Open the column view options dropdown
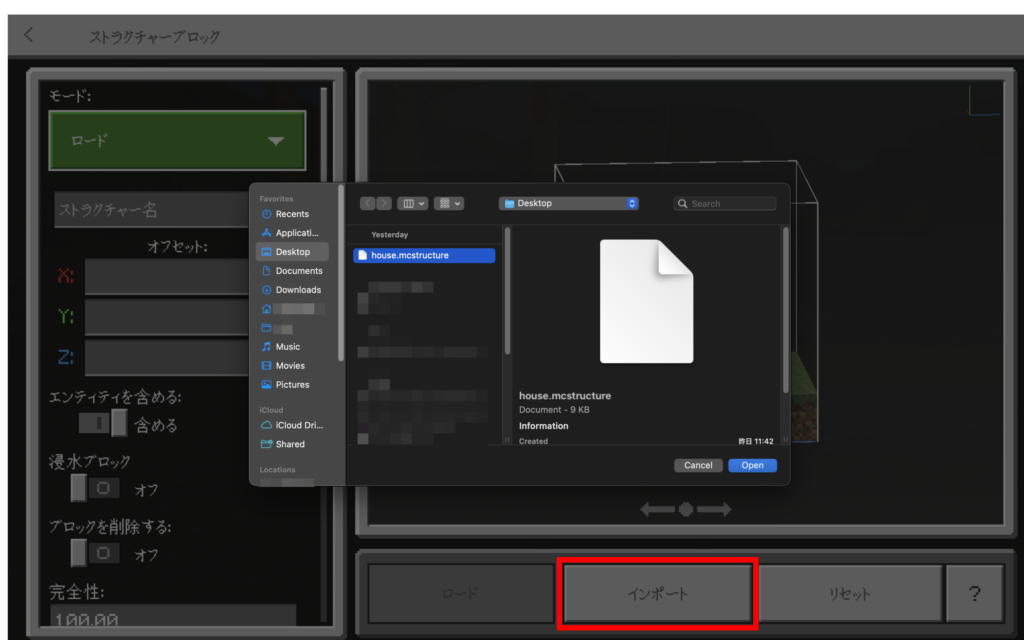Viewport: 1024px width, 640px height. coord(412,203)
